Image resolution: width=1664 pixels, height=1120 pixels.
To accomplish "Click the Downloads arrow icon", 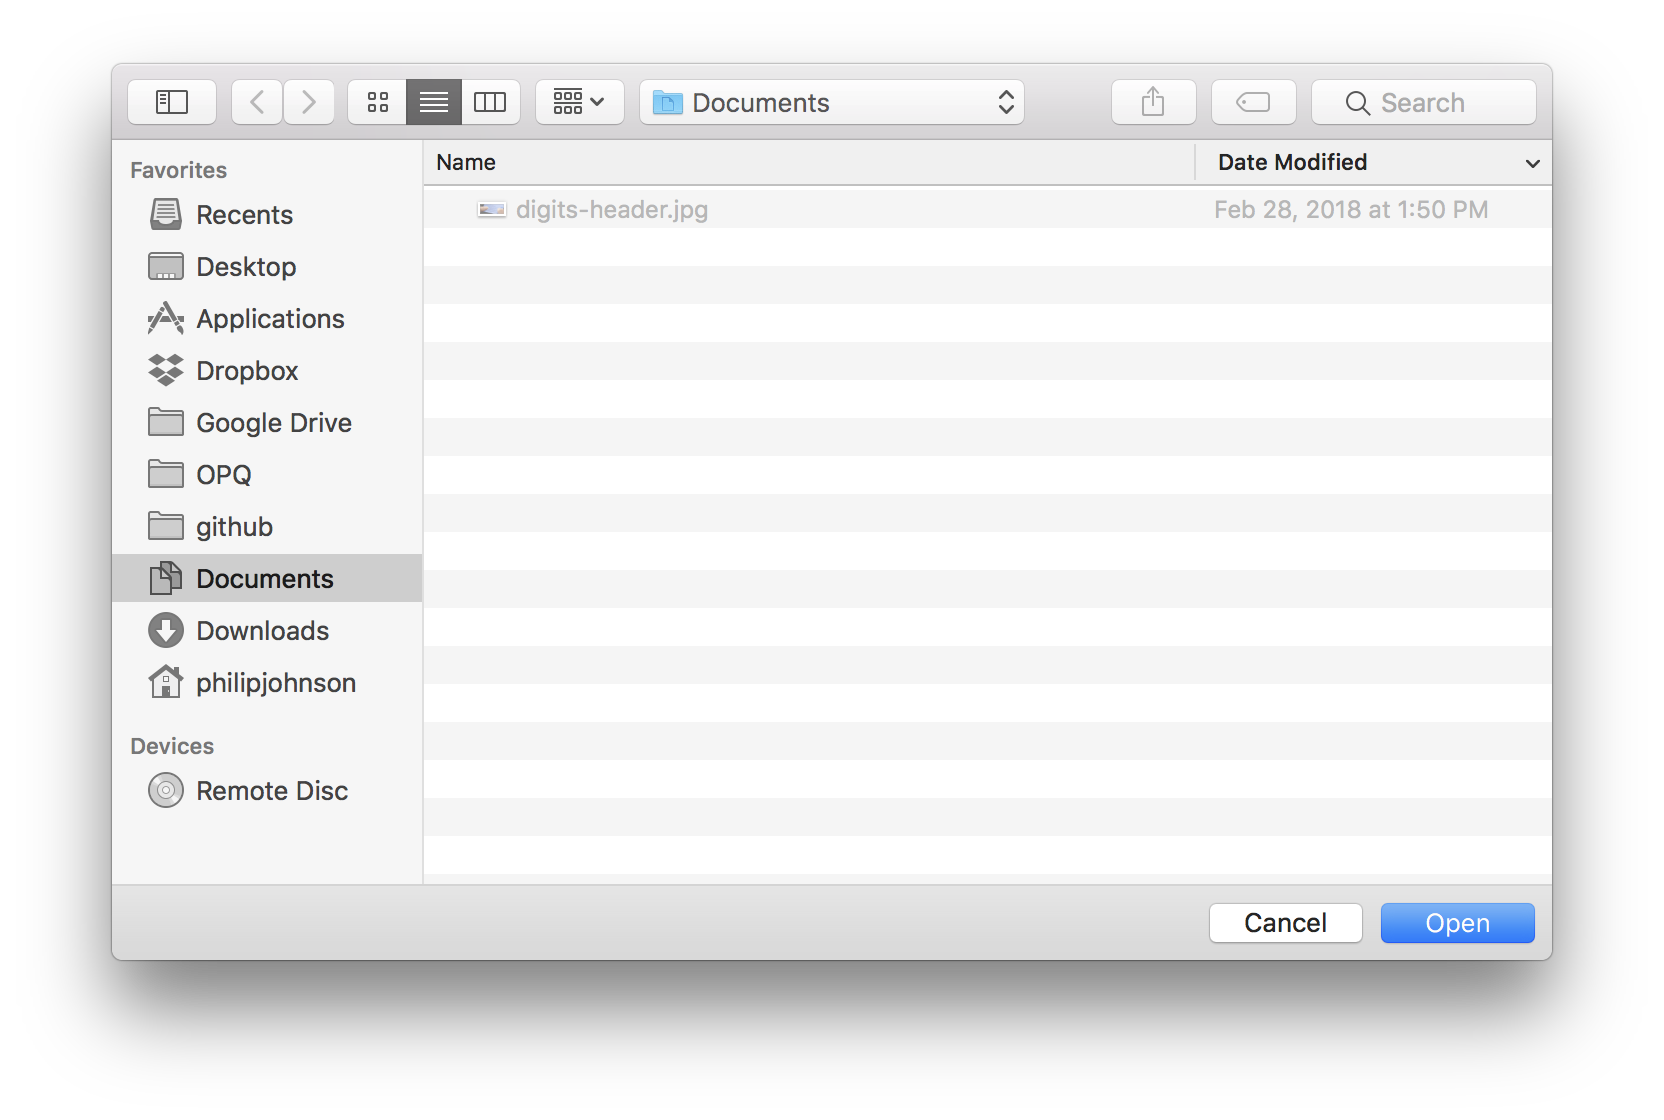I will [166, 630].
